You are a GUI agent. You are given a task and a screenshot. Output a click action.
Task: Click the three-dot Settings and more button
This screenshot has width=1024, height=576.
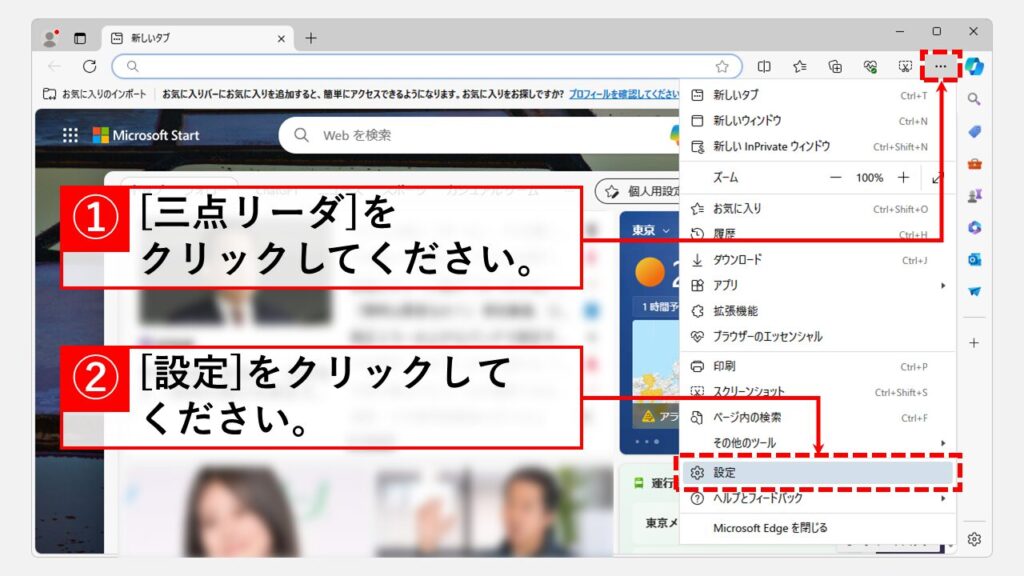point(940,66)
